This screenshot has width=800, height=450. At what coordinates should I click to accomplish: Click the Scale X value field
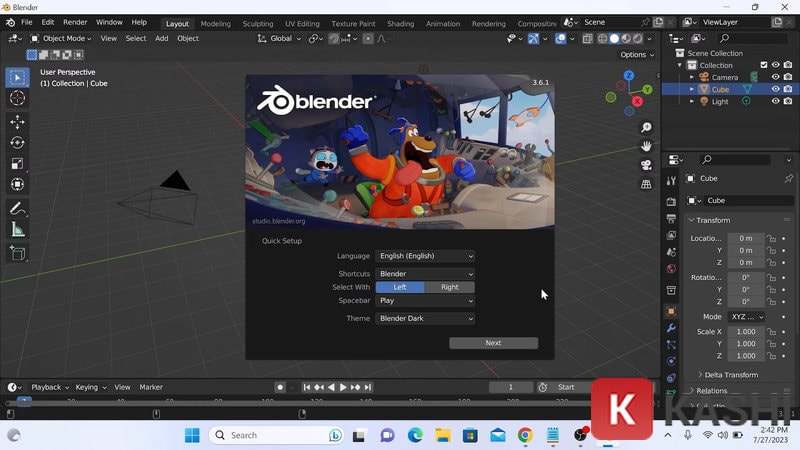click(746, 332)
